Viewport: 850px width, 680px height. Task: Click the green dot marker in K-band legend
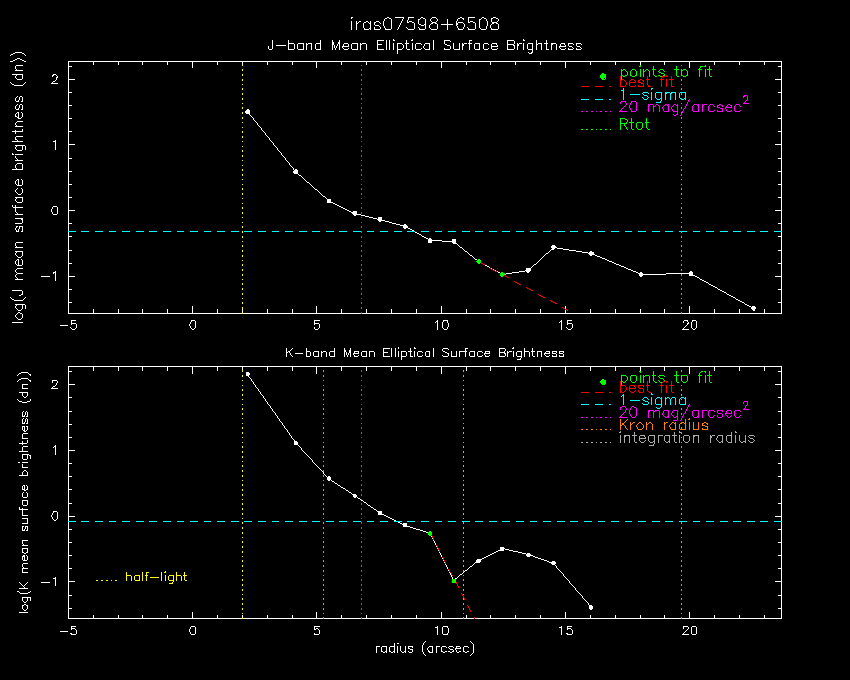pos(602,382)
